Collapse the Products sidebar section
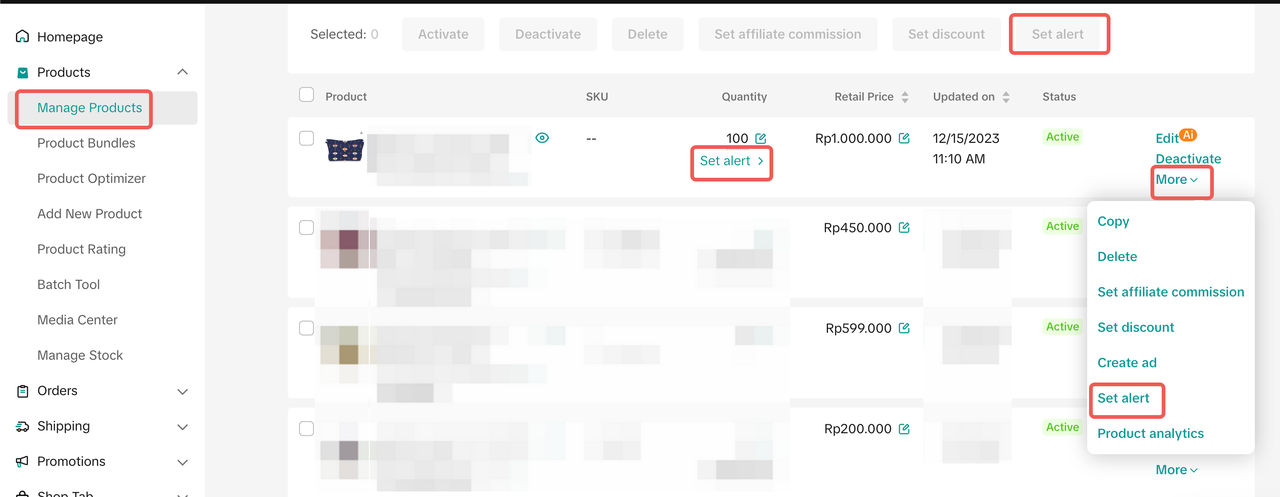Viewport: 1280px width, 497px height. click(182, 72)
